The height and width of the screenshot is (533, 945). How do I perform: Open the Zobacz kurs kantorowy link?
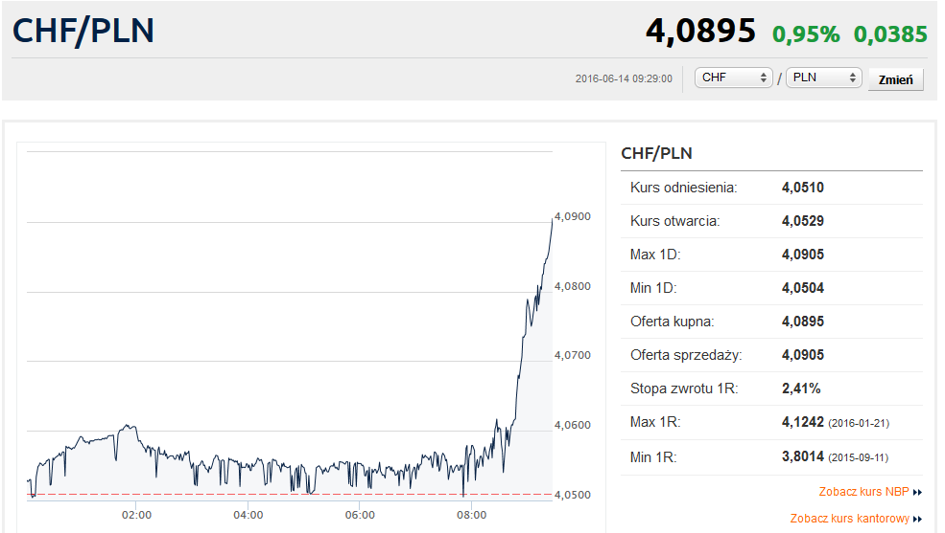point(850,519)
